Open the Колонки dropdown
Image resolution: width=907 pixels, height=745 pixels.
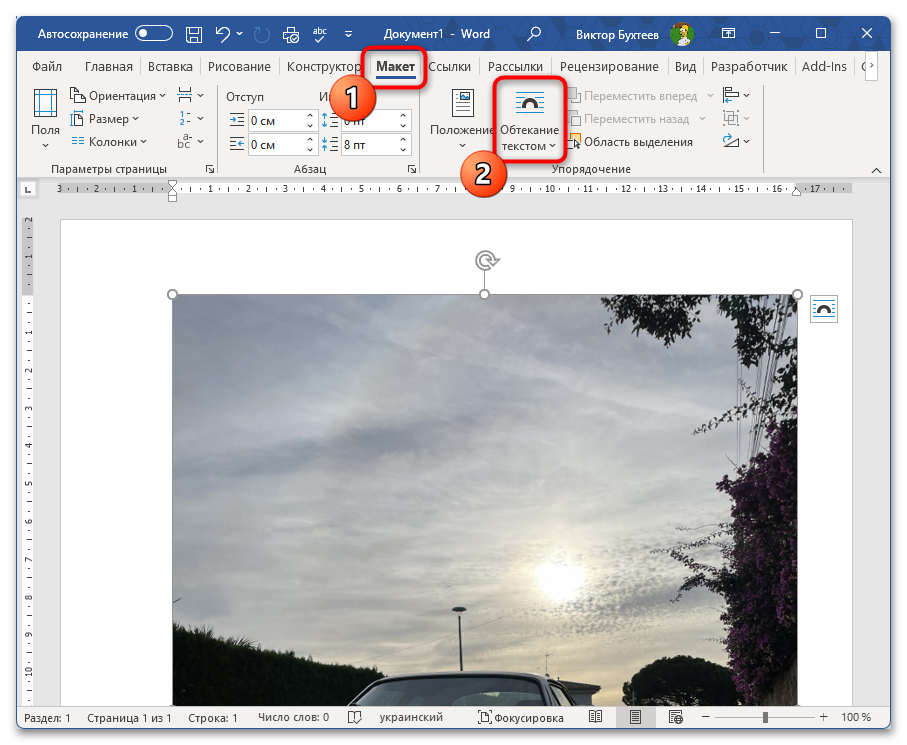110,142
